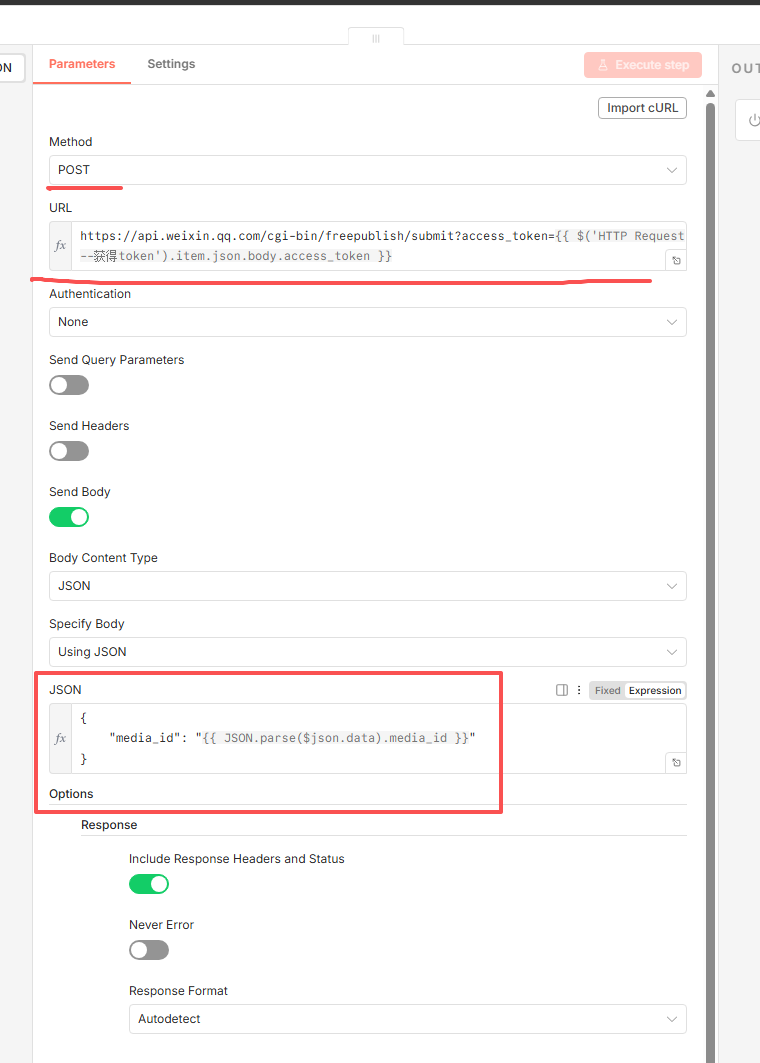Click the fx icon beside the URL

tap(61, 246)
